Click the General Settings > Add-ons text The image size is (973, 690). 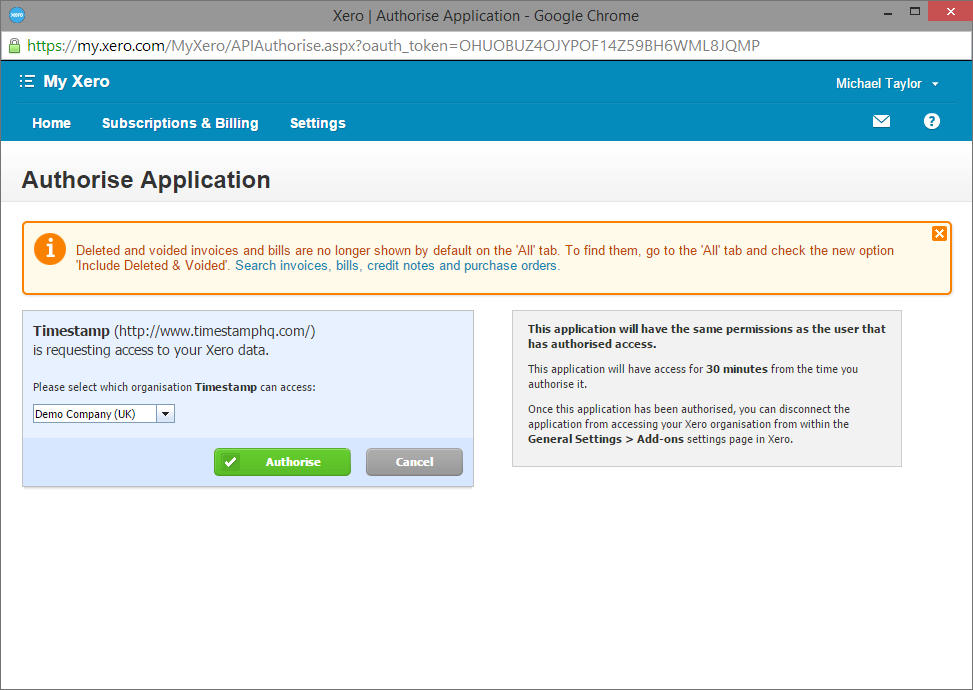tap(606, 439)
